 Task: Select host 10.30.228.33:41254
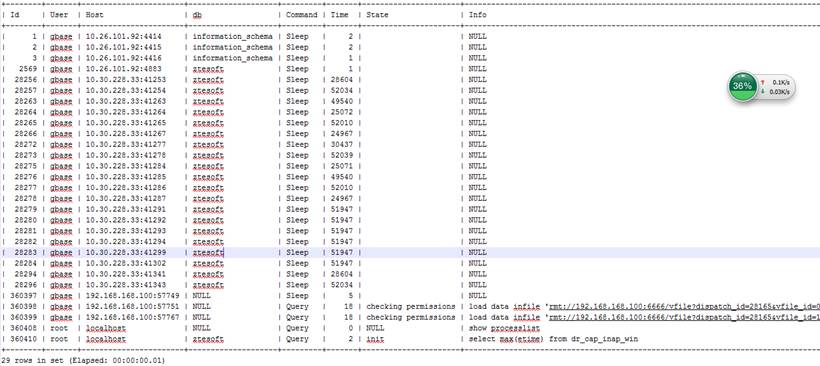(126, 90)
